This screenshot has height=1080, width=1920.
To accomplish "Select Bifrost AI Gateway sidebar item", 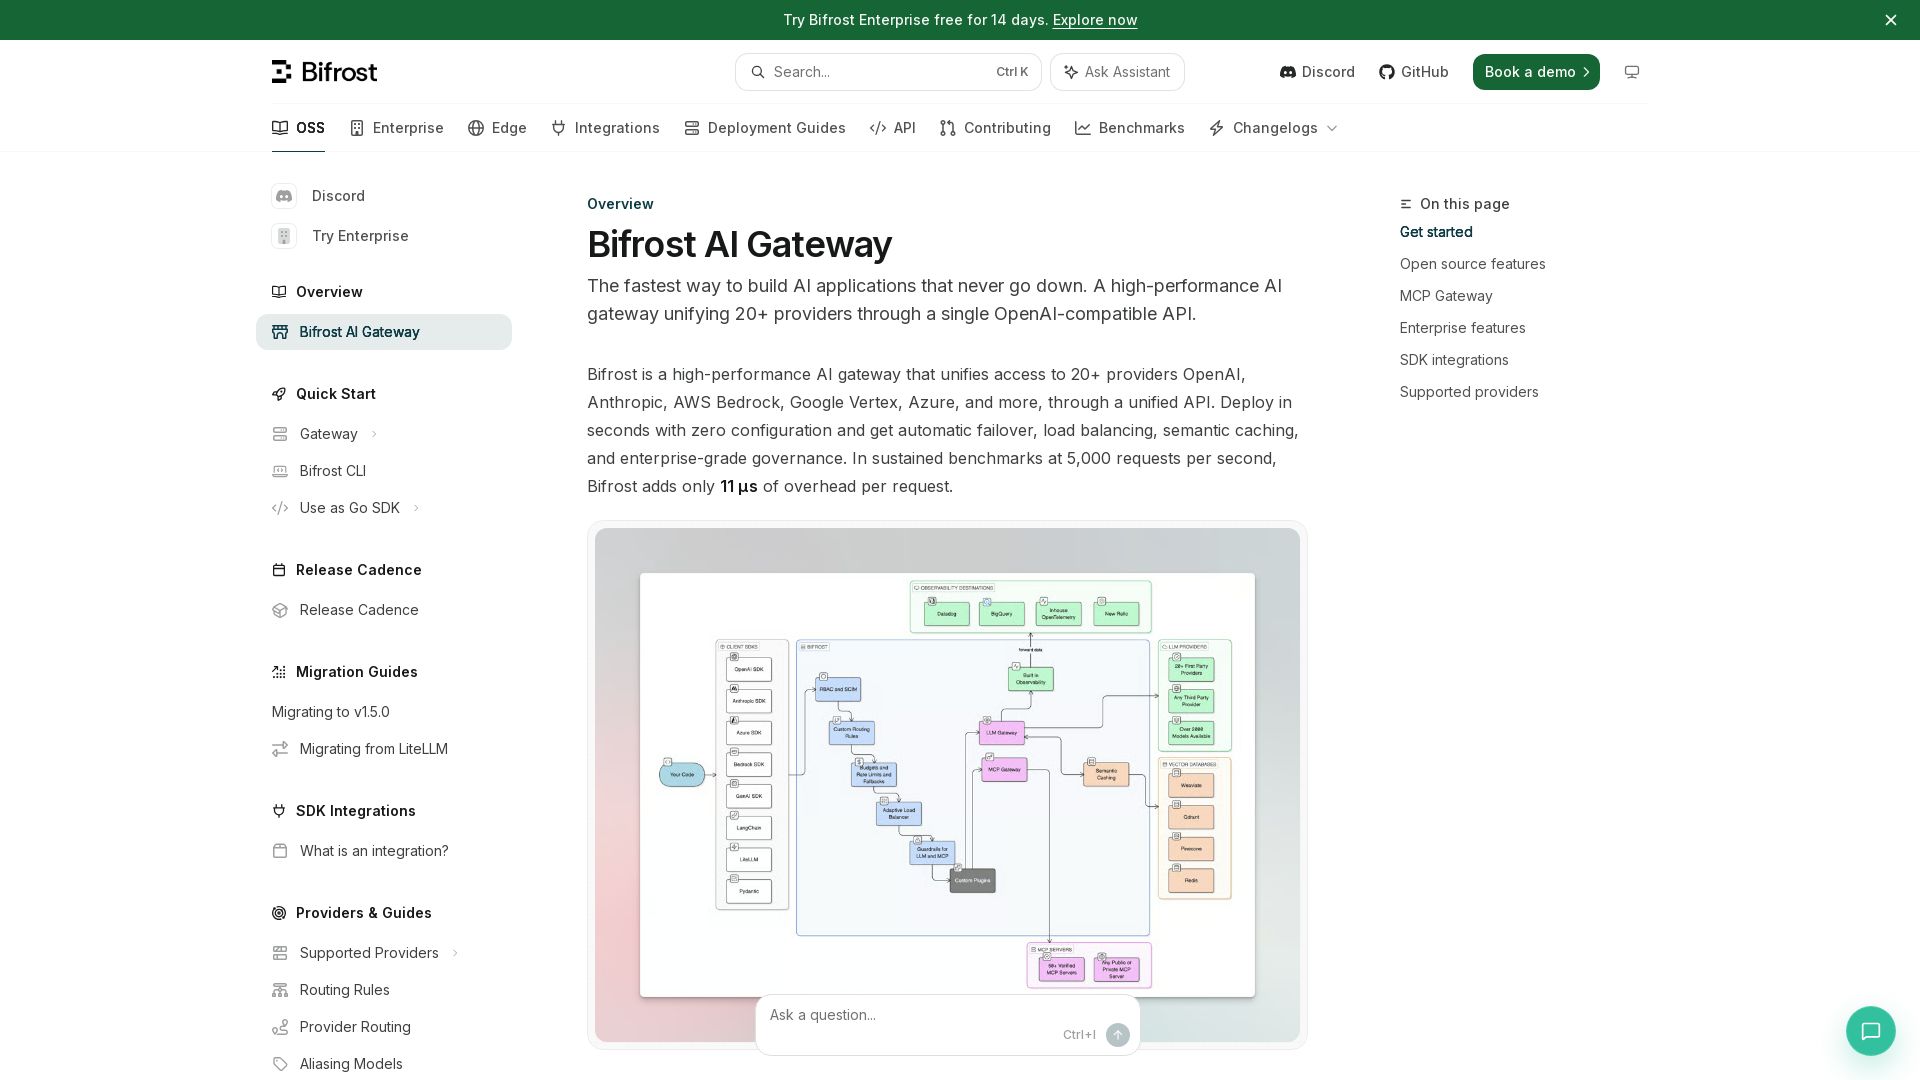I will (384, 332).
